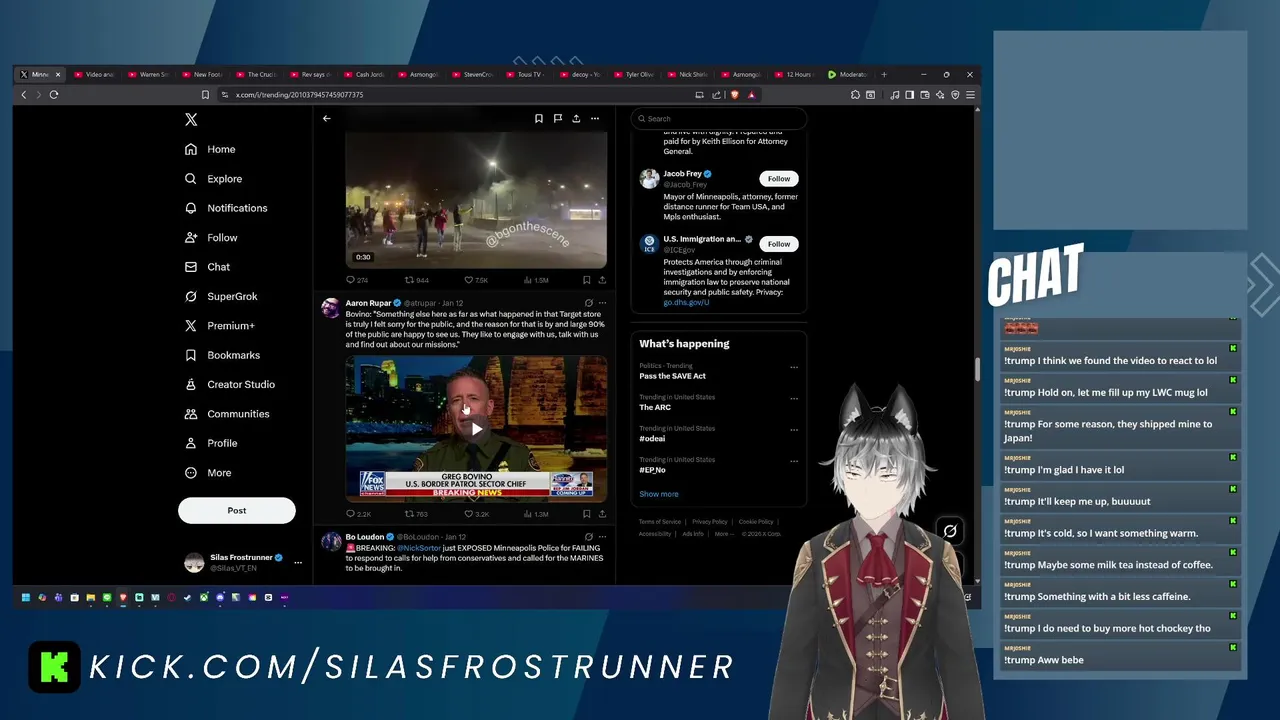Click Grok icon on Bo Loudon's post

(588, 537)
